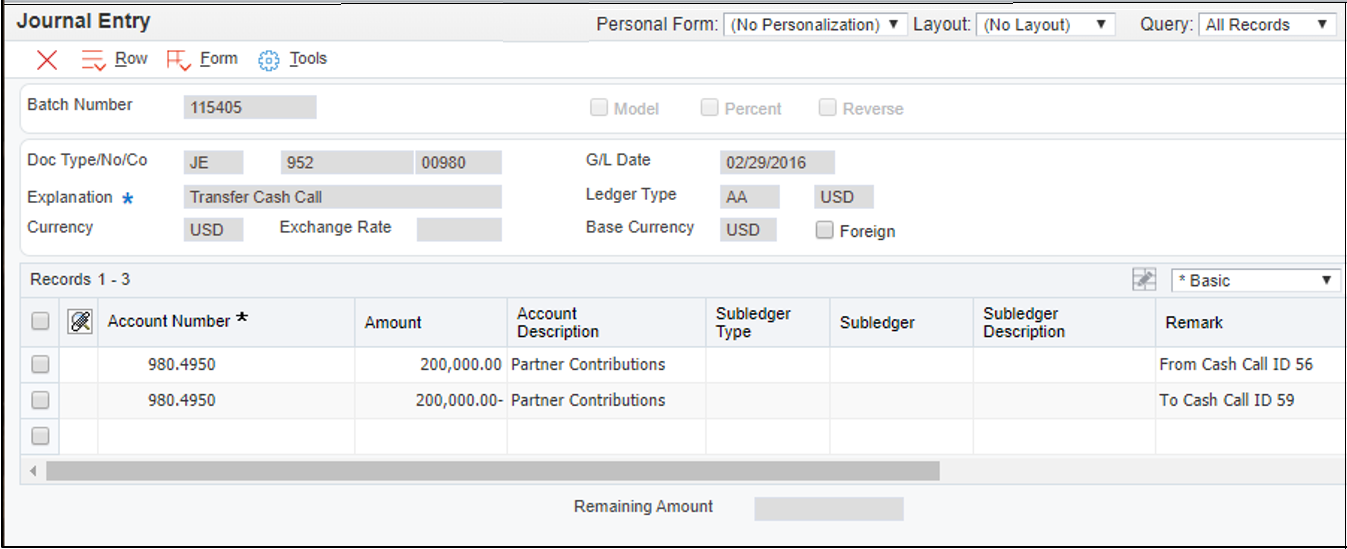
Task: Open the Tools menu
Action: (308, 59)
